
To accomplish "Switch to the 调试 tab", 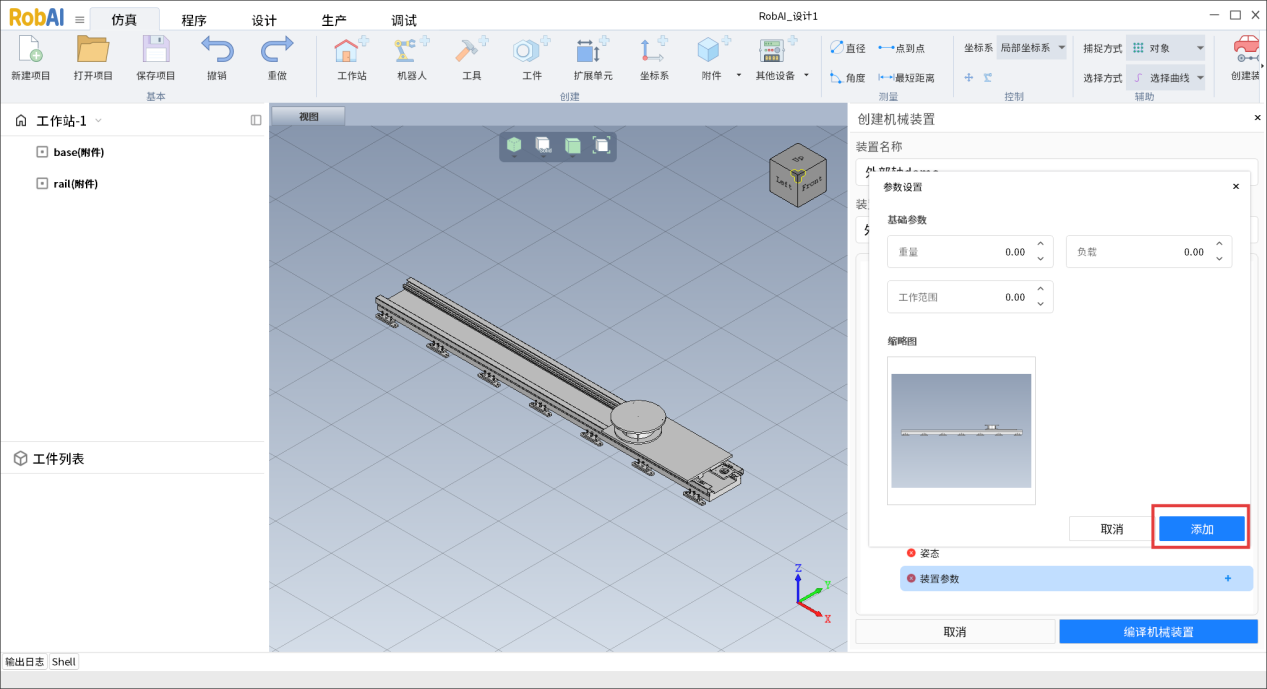I will [404, 20].
